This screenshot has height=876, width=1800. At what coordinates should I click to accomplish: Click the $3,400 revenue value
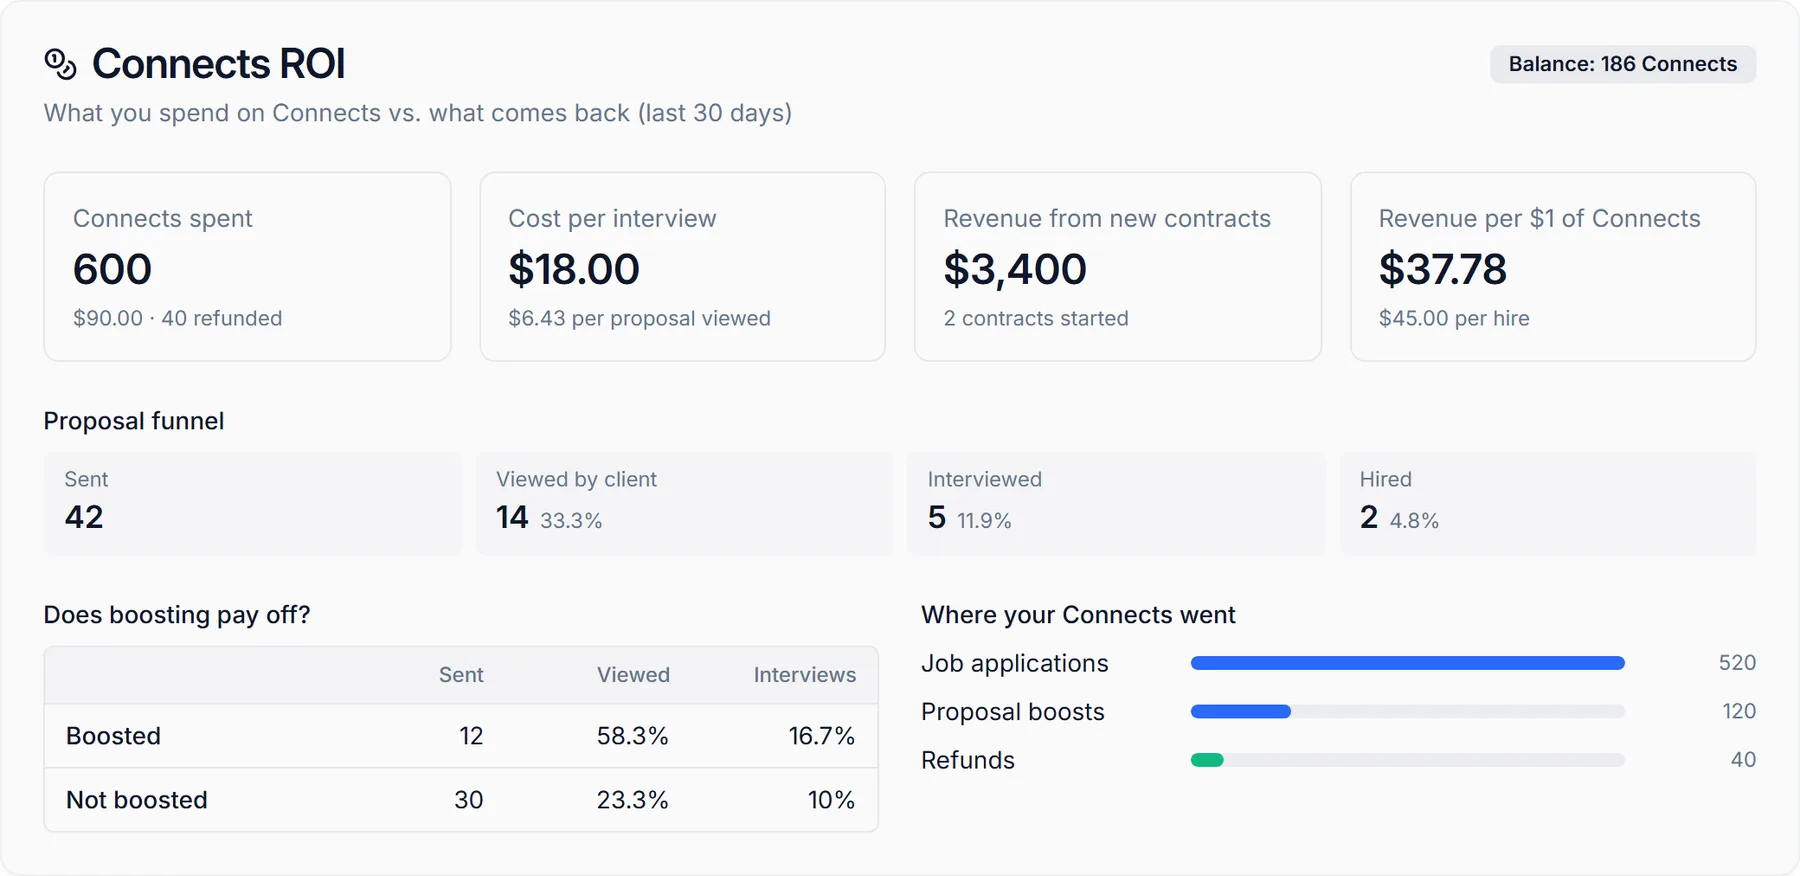pyautogui.click(x=1014, y=269)
